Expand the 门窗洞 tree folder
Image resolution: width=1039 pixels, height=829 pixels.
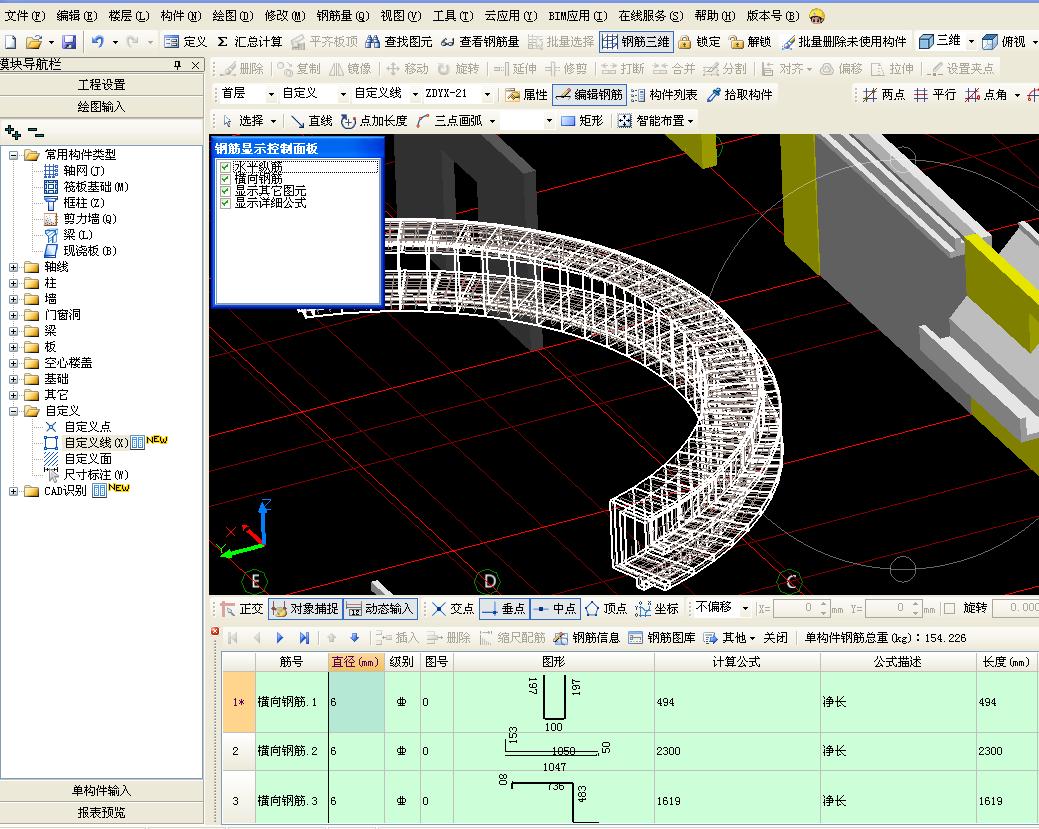coord(13,315)
